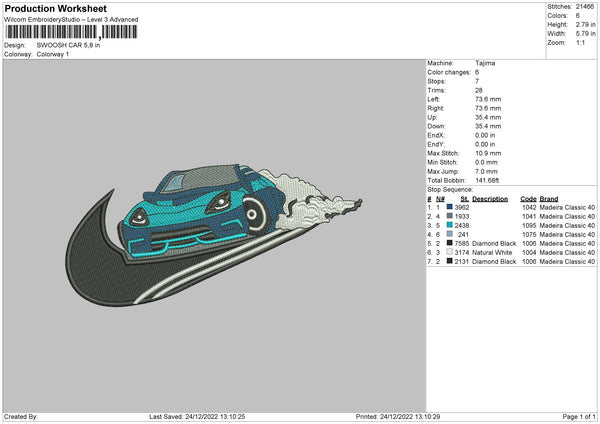Click the 'Page 1 of 1' indicator

(x=579, y=417)
